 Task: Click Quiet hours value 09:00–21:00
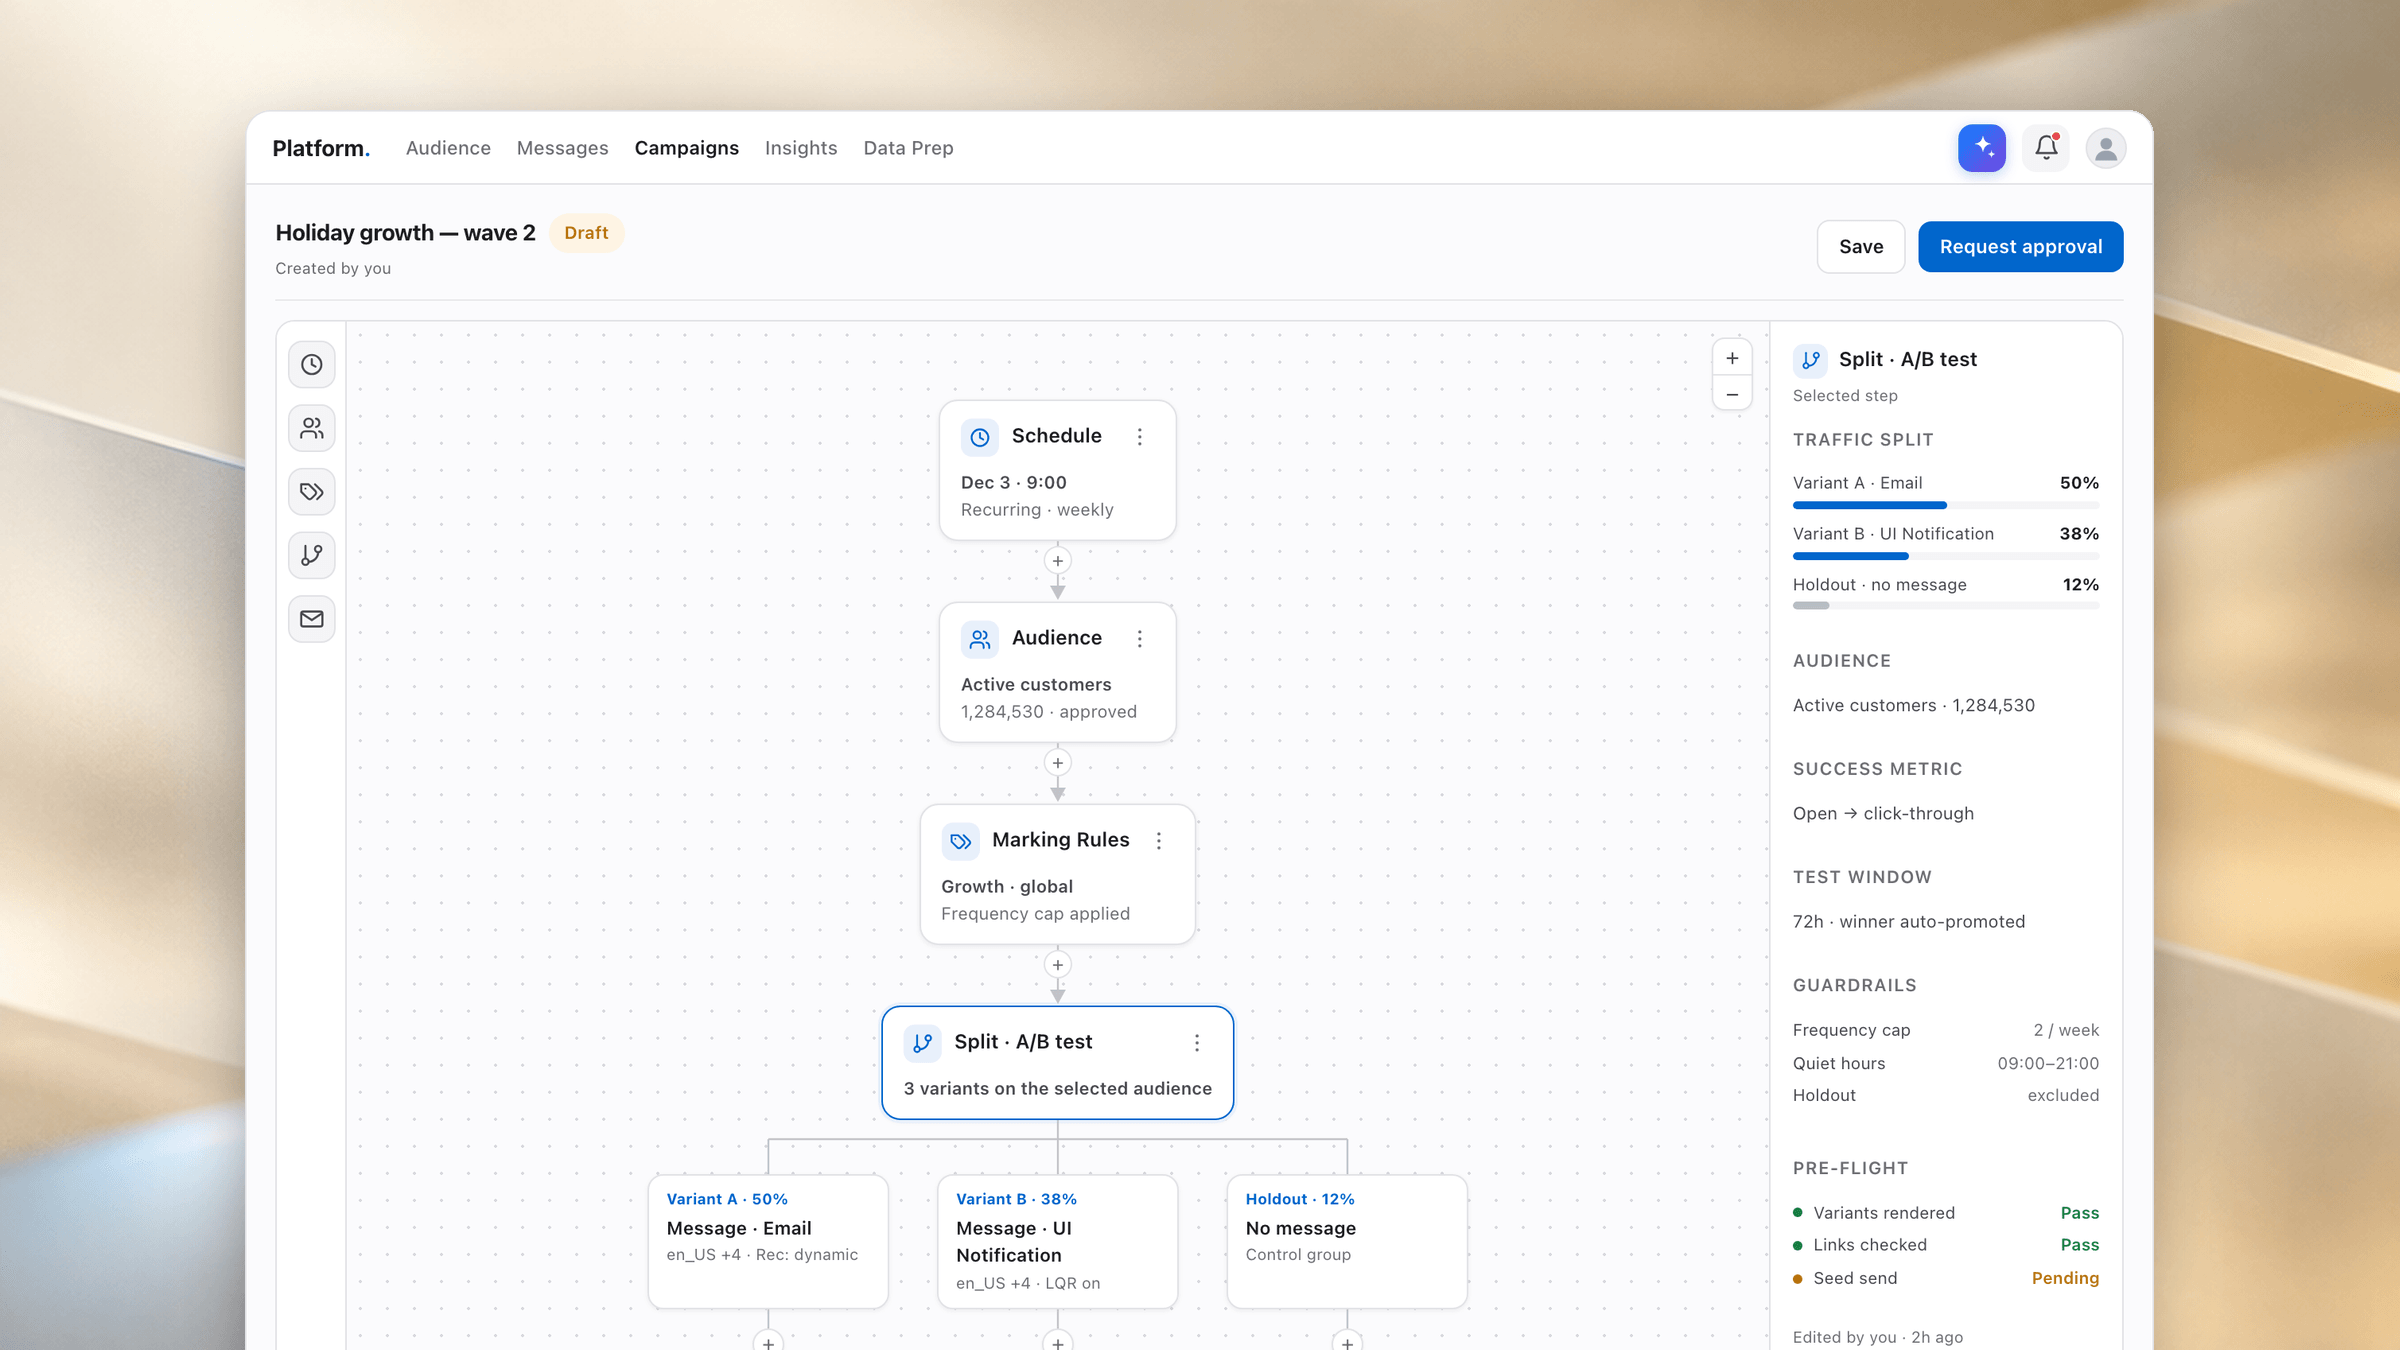tap(2048, 1063)
